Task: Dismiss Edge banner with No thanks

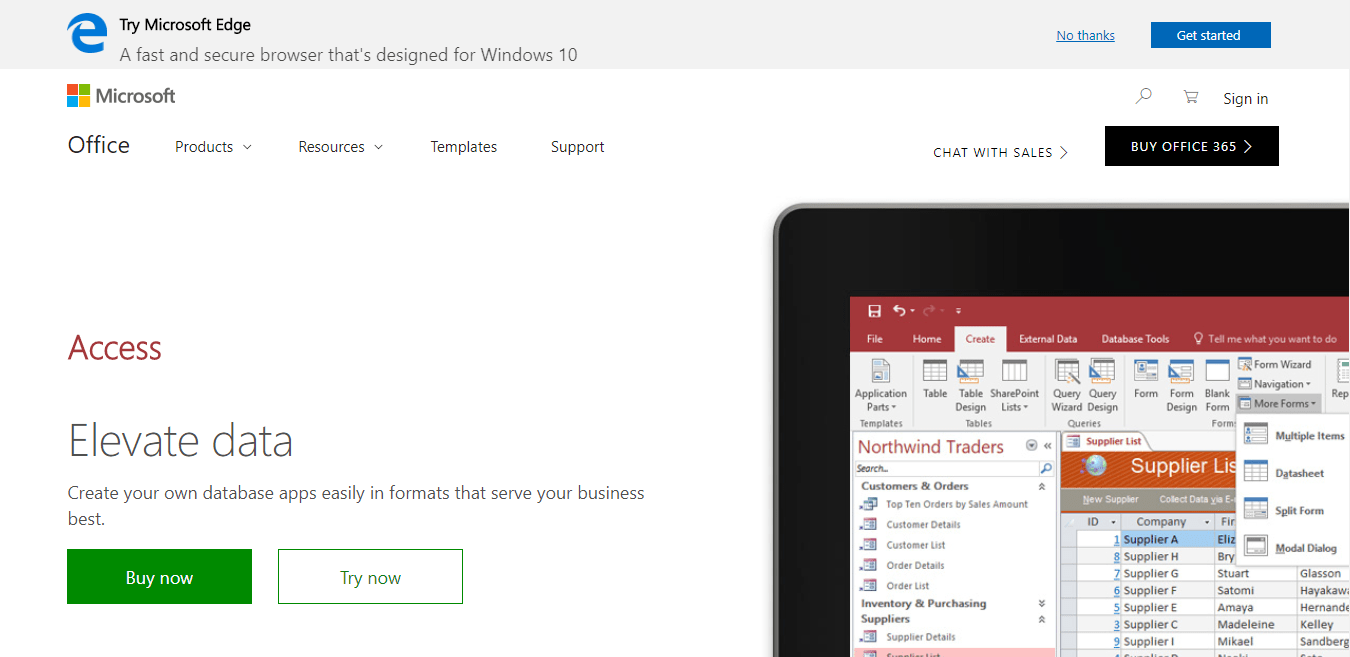Action: [1085, 36]
